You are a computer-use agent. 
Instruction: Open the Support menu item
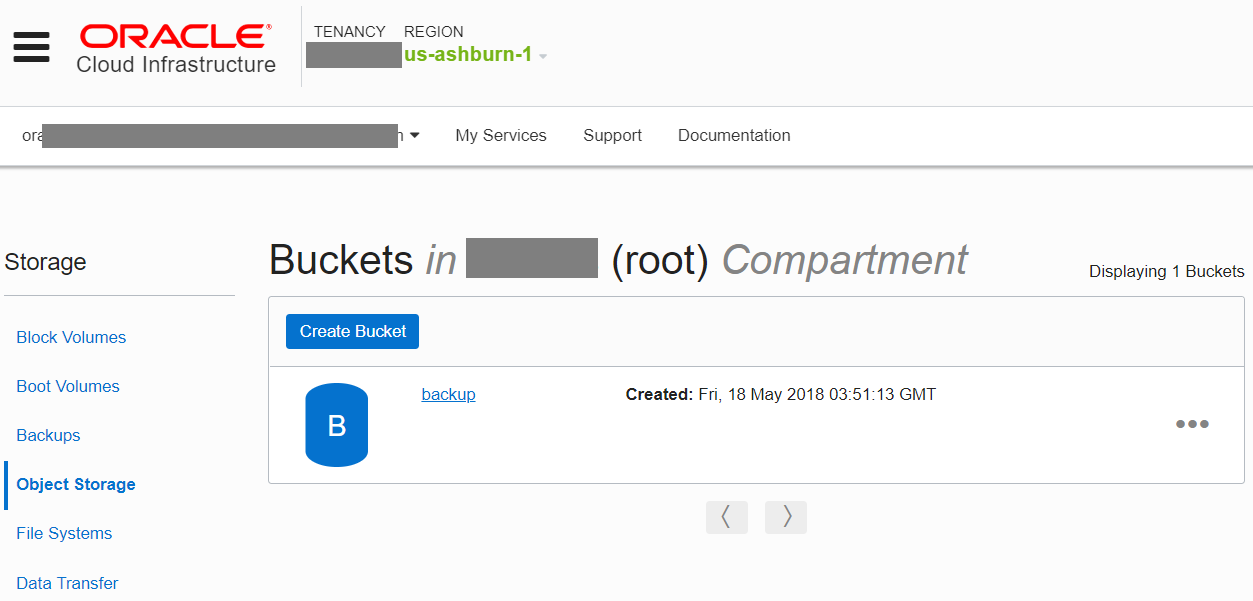[613, 135]
